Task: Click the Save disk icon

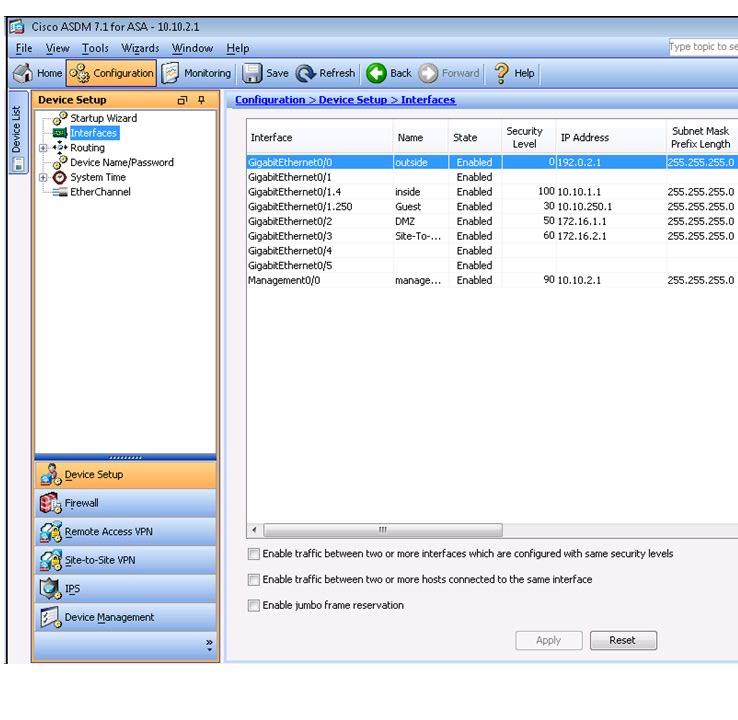Action: pyautogui.click(x=253, y=73)
